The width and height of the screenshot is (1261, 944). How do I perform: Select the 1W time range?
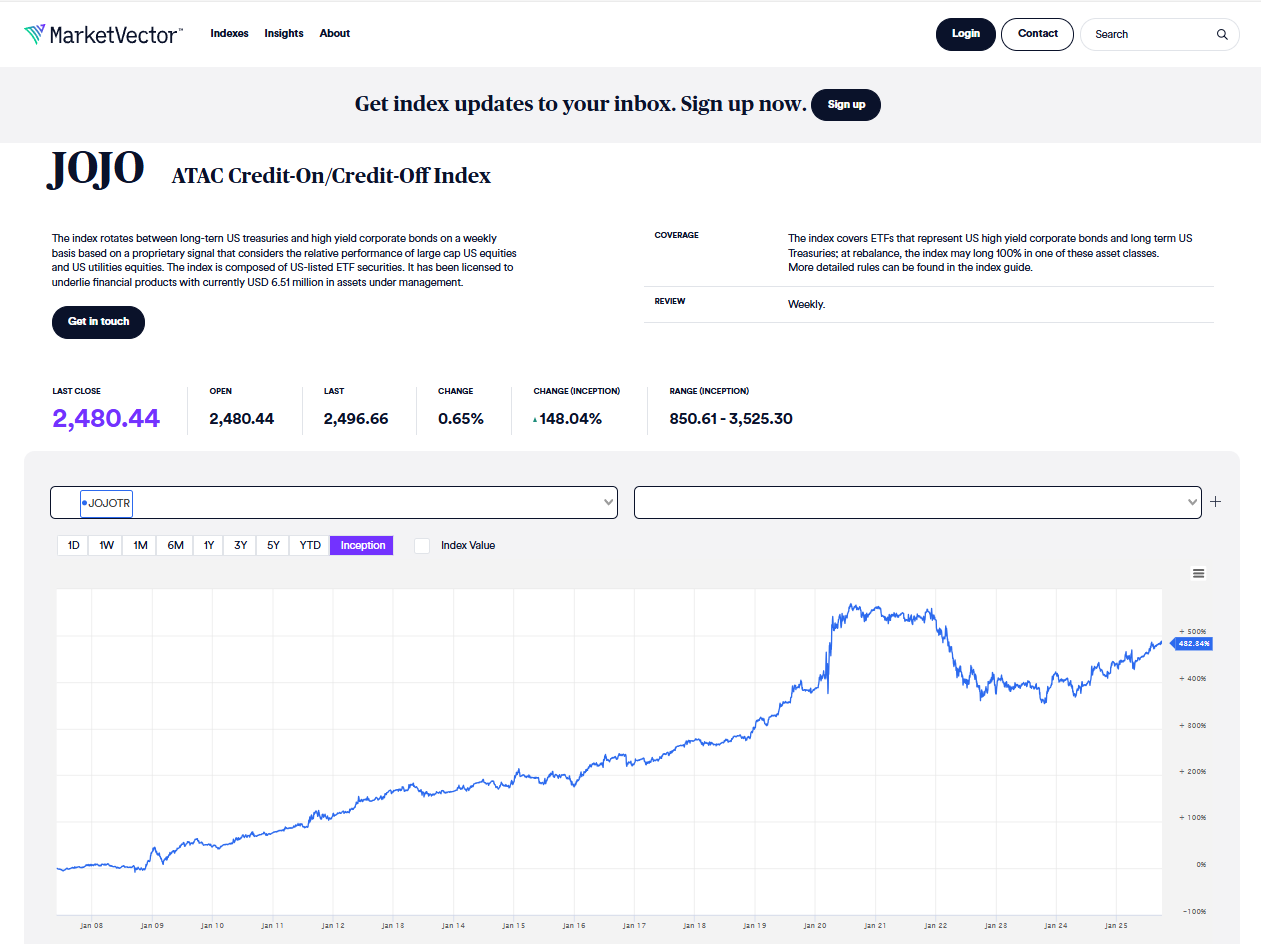tap(107, 545)
